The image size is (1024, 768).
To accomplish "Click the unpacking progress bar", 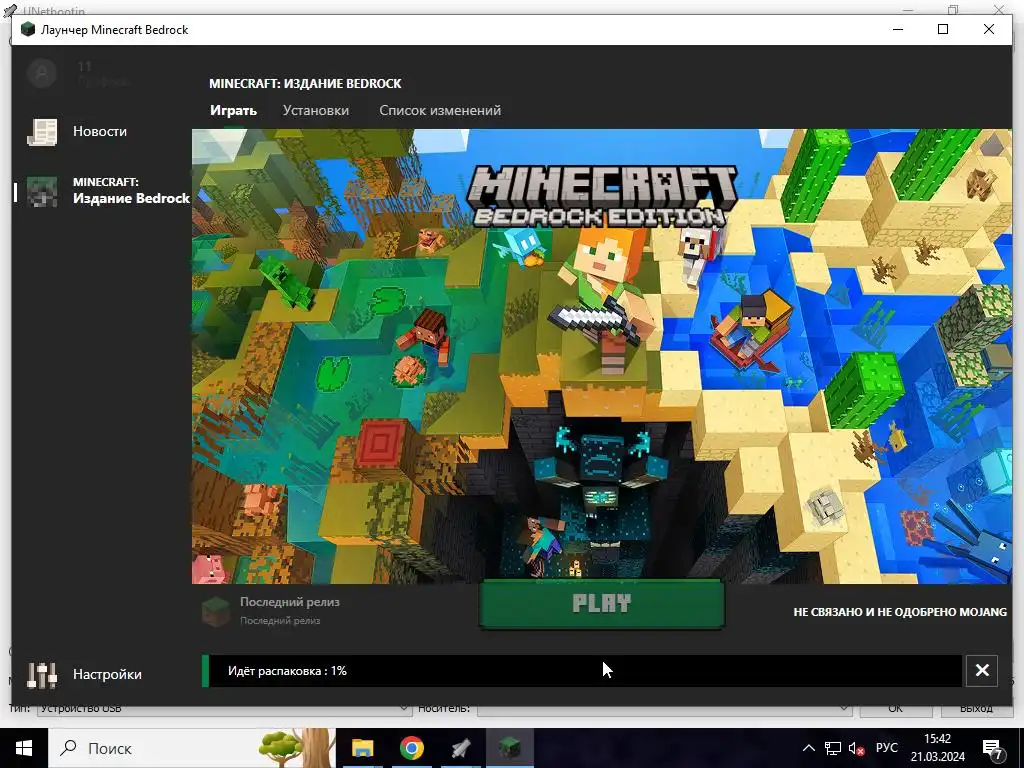I will pos(582,671).
